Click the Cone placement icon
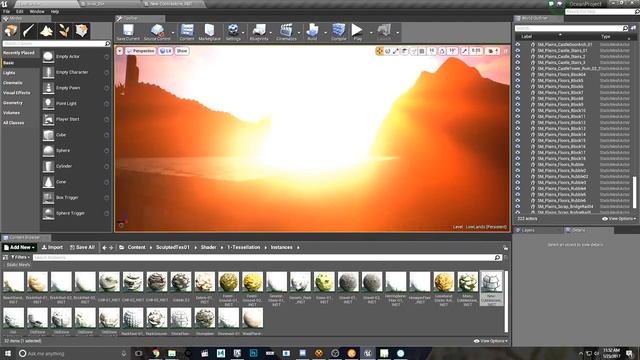This screenshot has height=360, width=640. click(x=48, y=182)
